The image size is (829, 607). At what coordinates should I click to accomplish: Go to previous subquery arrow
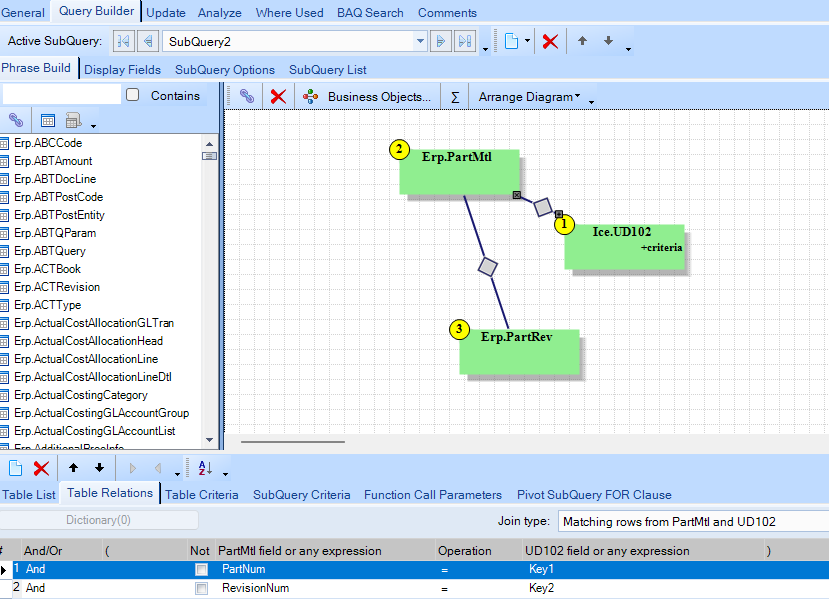(x=148, y=41)
